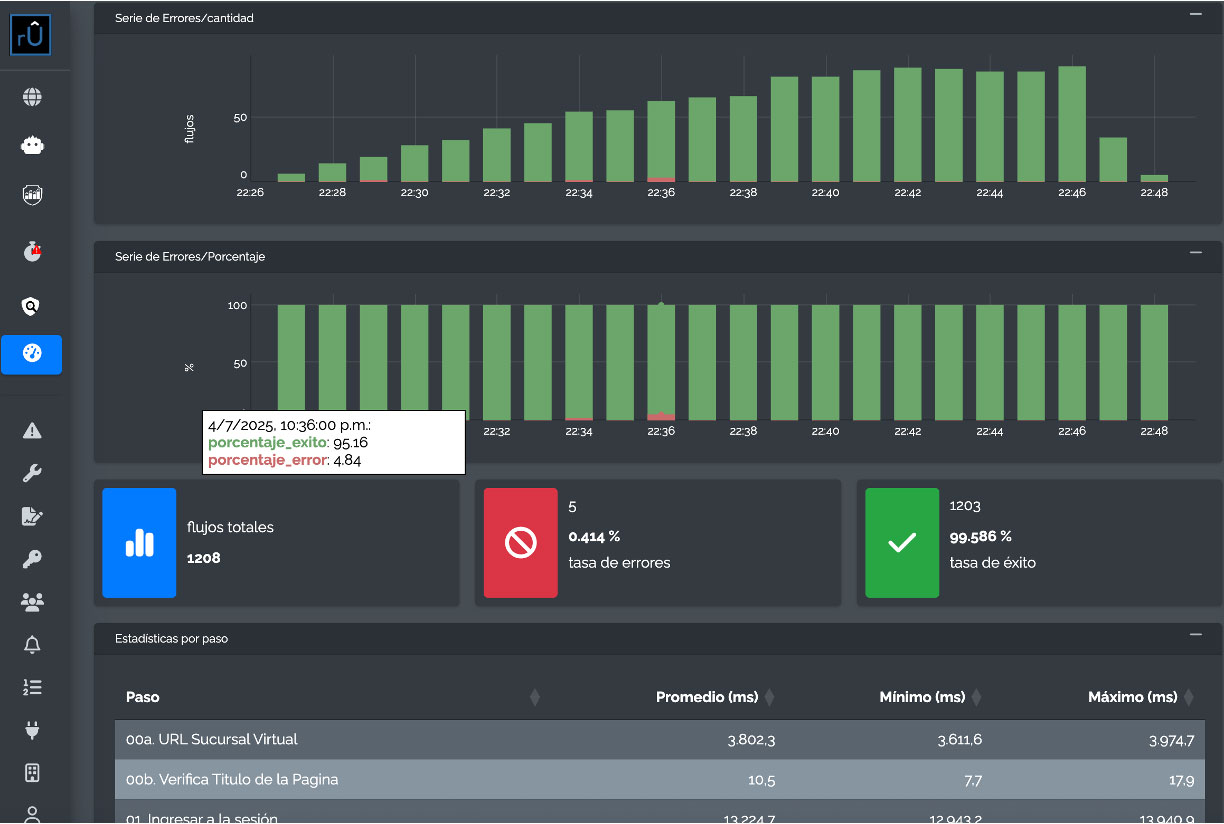
Task: Minimize the Estadísticas por paso panel
Action: pyautogui.click(x=1195, y=635)
